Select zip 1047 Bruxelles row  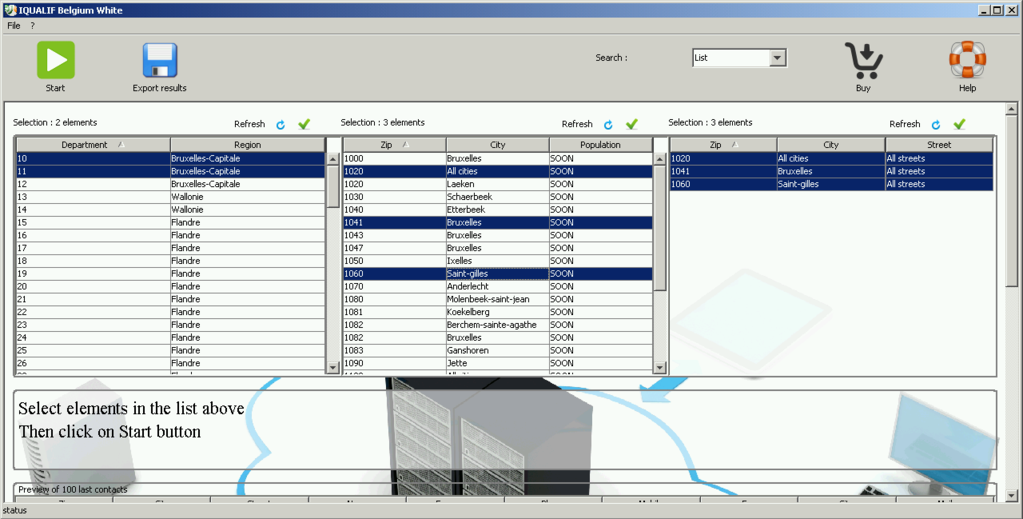point(498,248)
